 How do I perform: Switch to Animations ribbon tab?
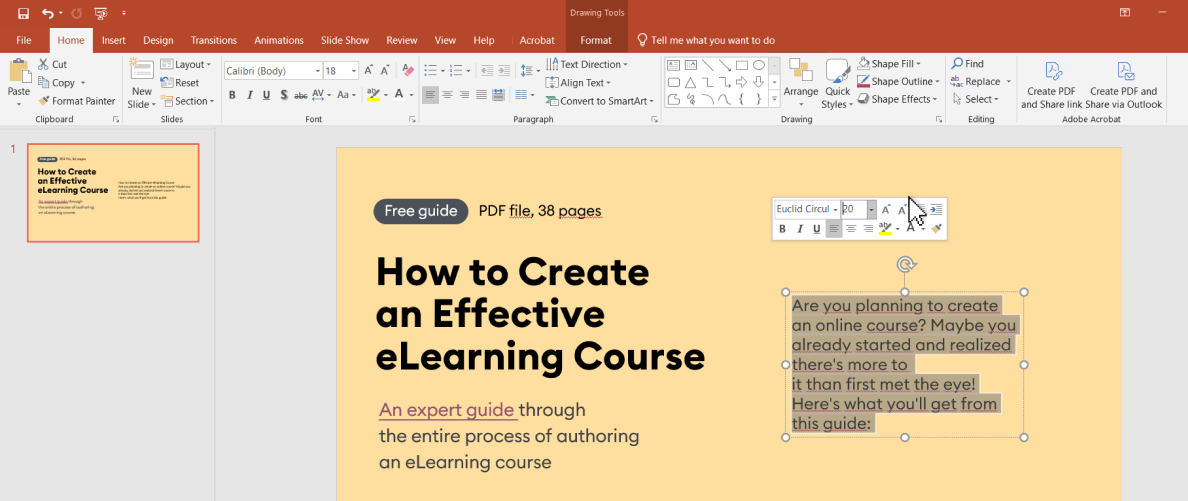tap(279, 40)
